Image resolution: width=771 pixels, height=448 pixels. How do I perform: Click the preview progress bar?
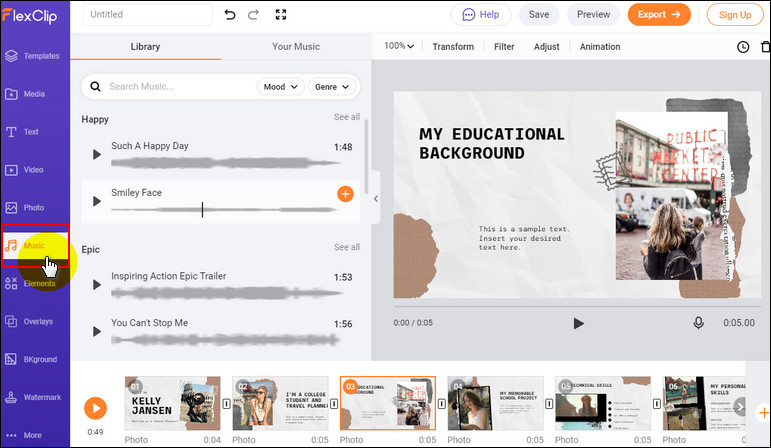click(x=577, y=306)
